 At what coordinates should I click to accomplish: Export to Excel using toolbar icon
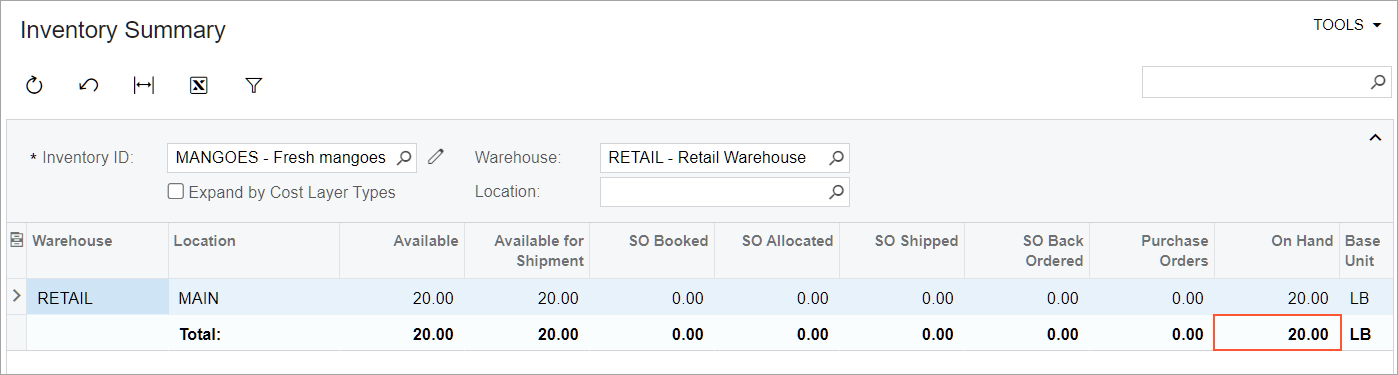pos(198,86)
